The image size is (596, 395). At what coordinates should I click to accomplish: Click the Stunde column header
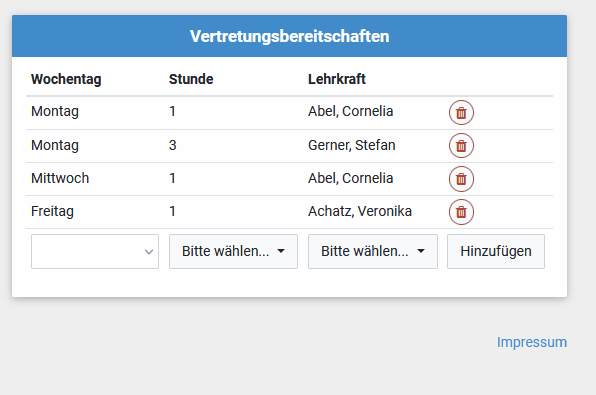pyautogui.click(x=191, y=79)
